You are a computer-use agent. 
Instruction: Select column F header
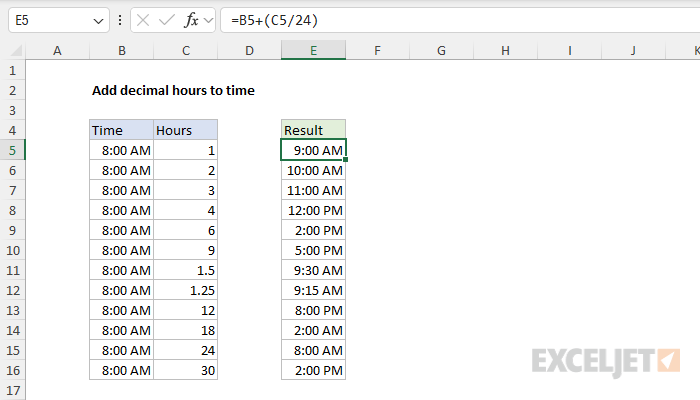[x=378, y=50]
